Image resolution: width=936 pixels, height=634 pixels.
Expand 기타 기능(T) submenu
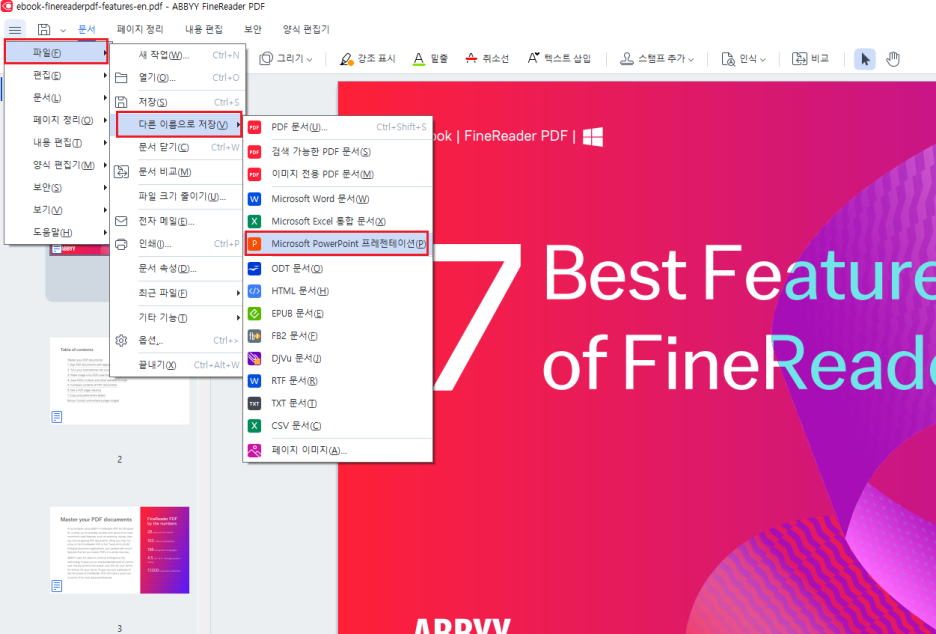(177, 318)
